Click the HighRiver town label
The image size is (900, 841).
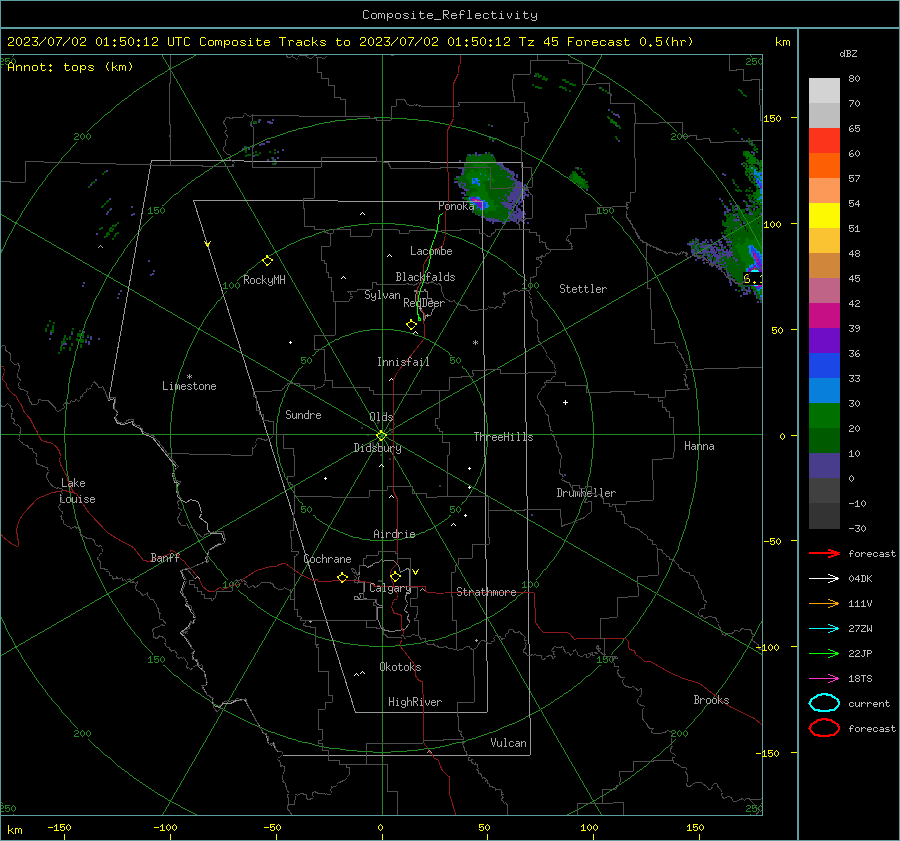tap(415, 702)
